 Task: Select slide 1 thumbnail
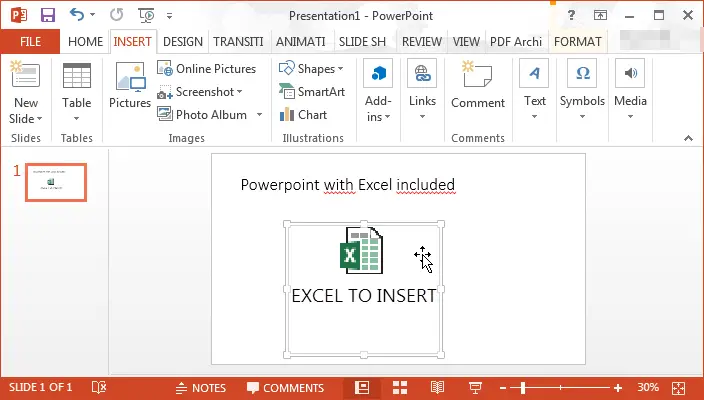coord(56,182)
